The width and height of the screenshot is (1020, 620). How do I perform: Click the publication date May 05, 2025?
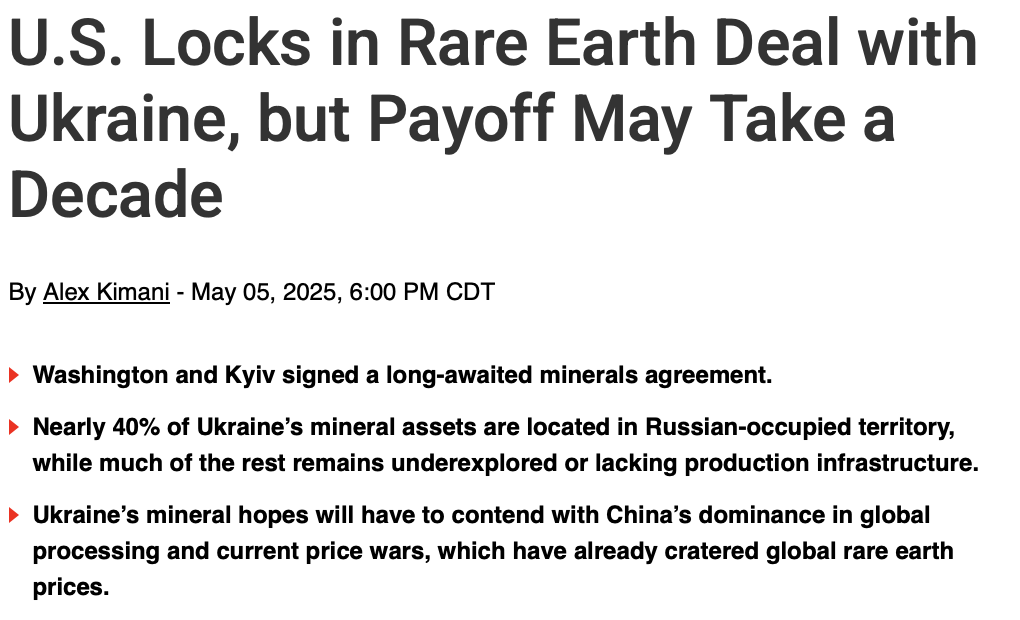(264, 291)
